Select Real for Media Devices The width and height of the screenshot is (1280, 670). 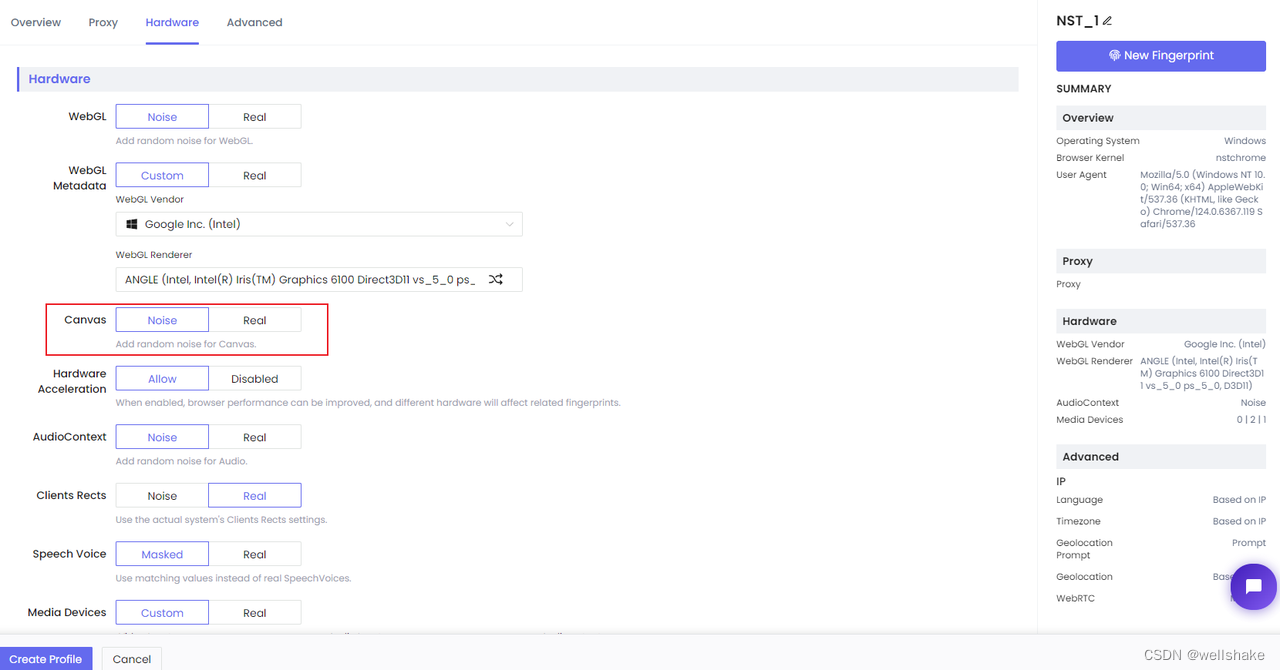pos(255,613)
